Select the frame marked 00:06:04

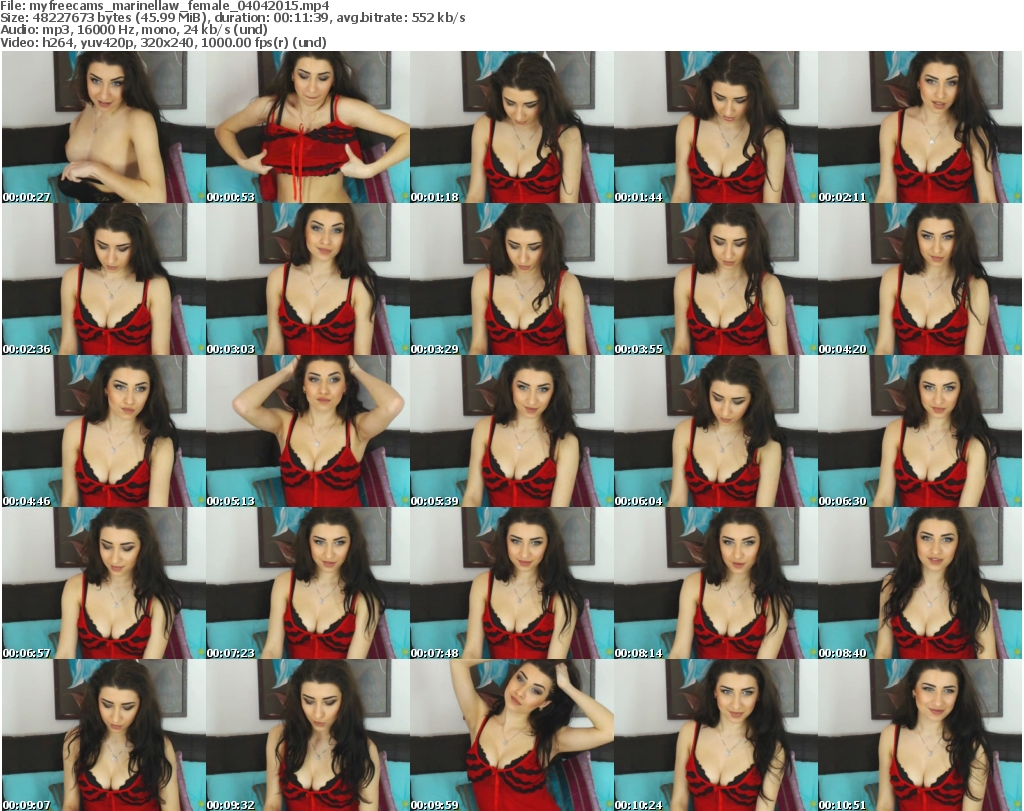coord(715,431)
